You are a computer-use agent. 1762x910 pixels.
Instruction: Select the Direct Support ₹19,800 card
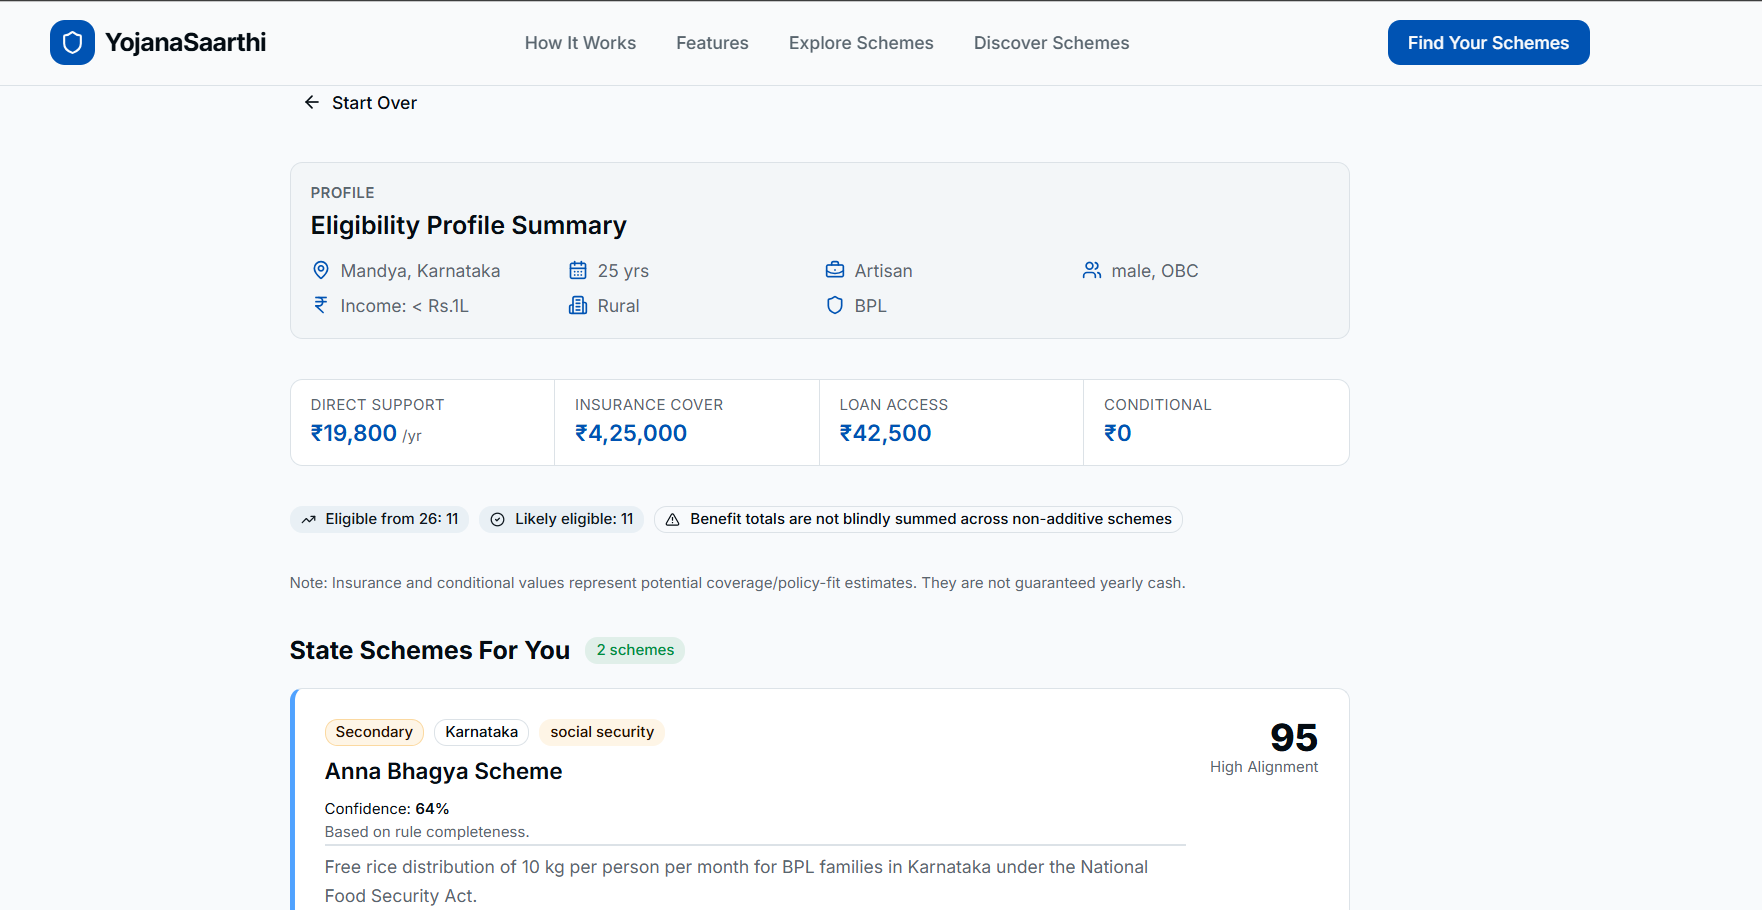[422, 422]
